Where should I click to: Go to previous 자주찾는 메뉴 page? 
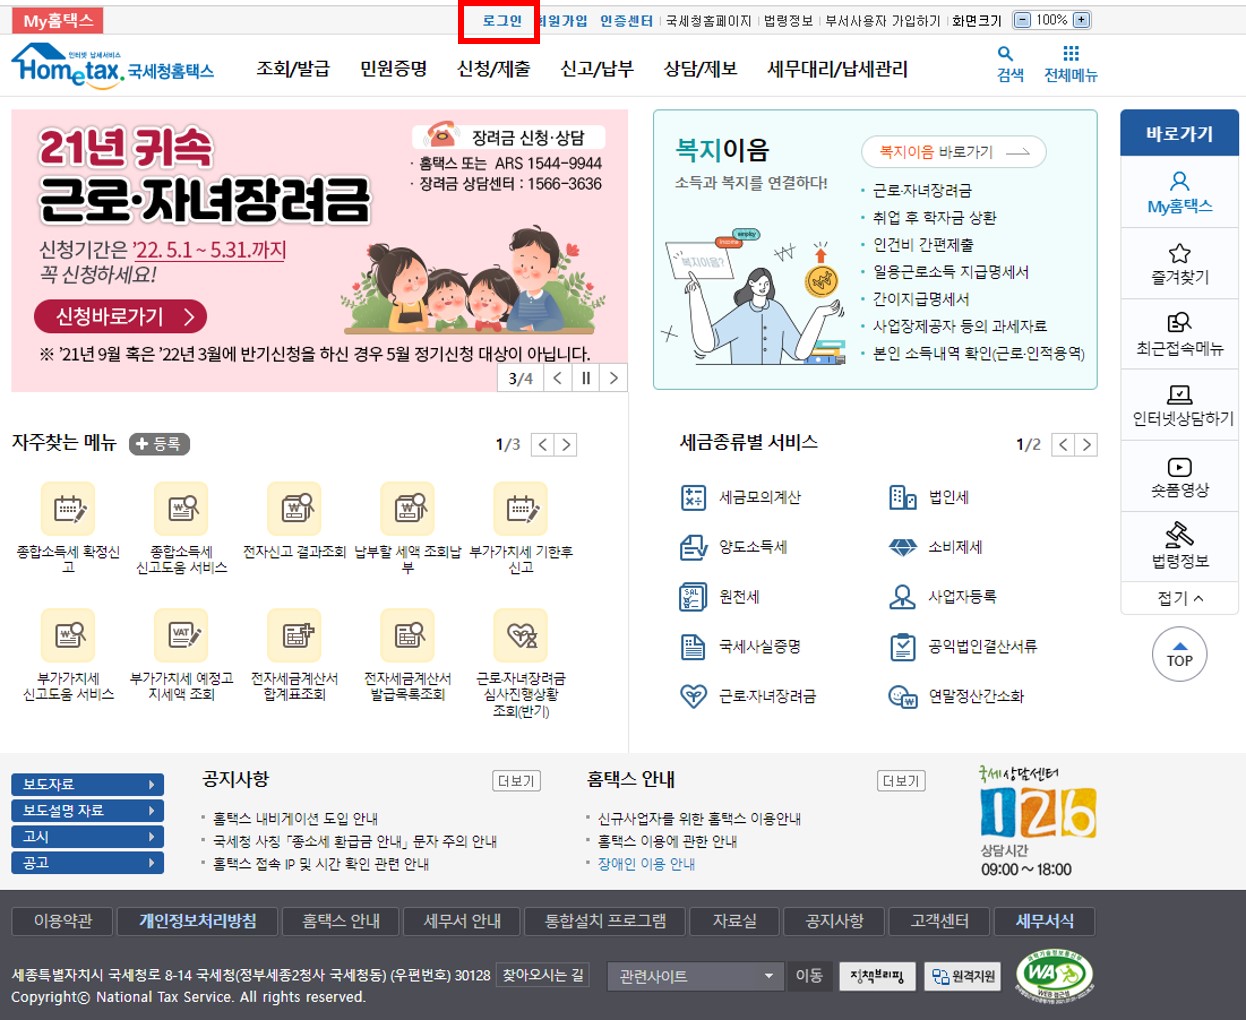[x=543, y=445]
